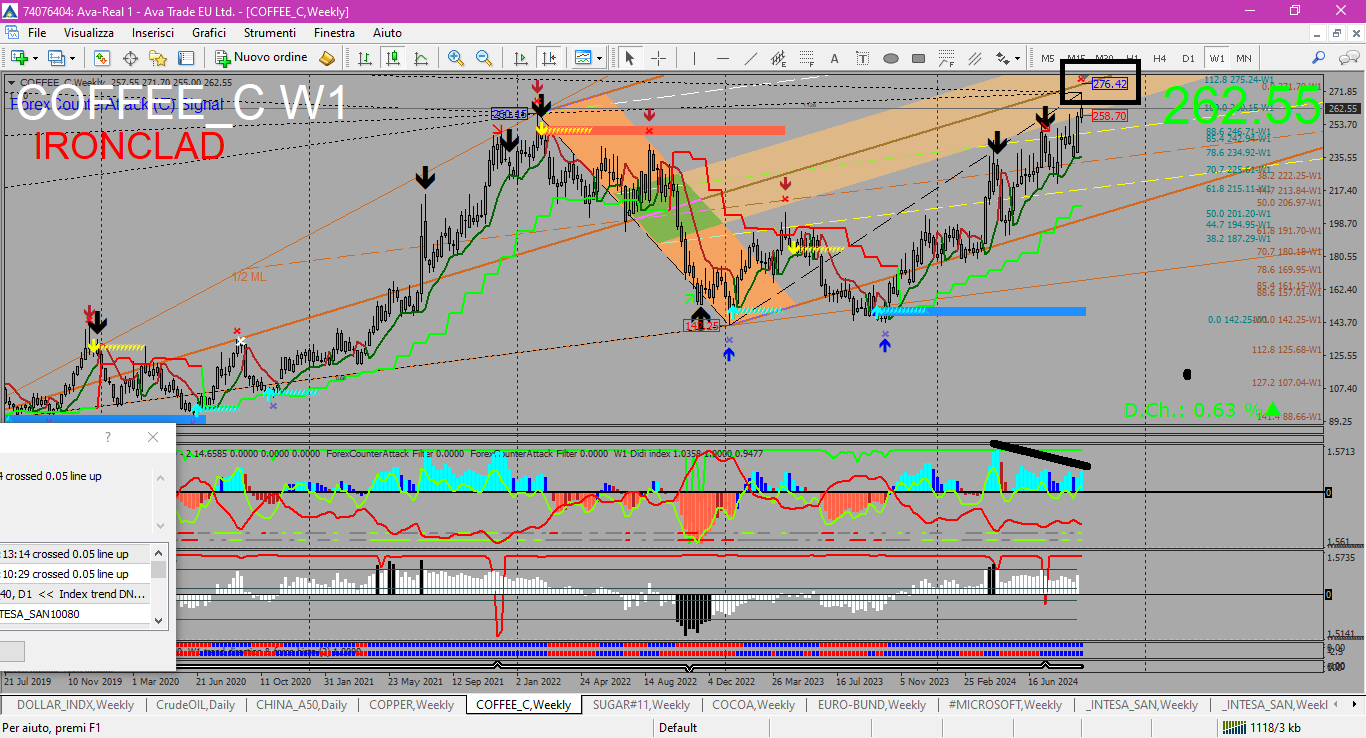Click the 1118/3 kb connection status
This screenshot has width=1366, height=738.
1261,727
